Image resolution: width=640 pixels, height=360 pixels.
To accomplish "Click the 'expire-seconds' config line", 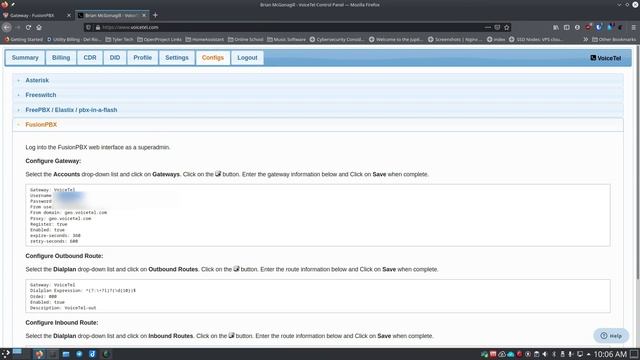I will click(x=55, y=236).
